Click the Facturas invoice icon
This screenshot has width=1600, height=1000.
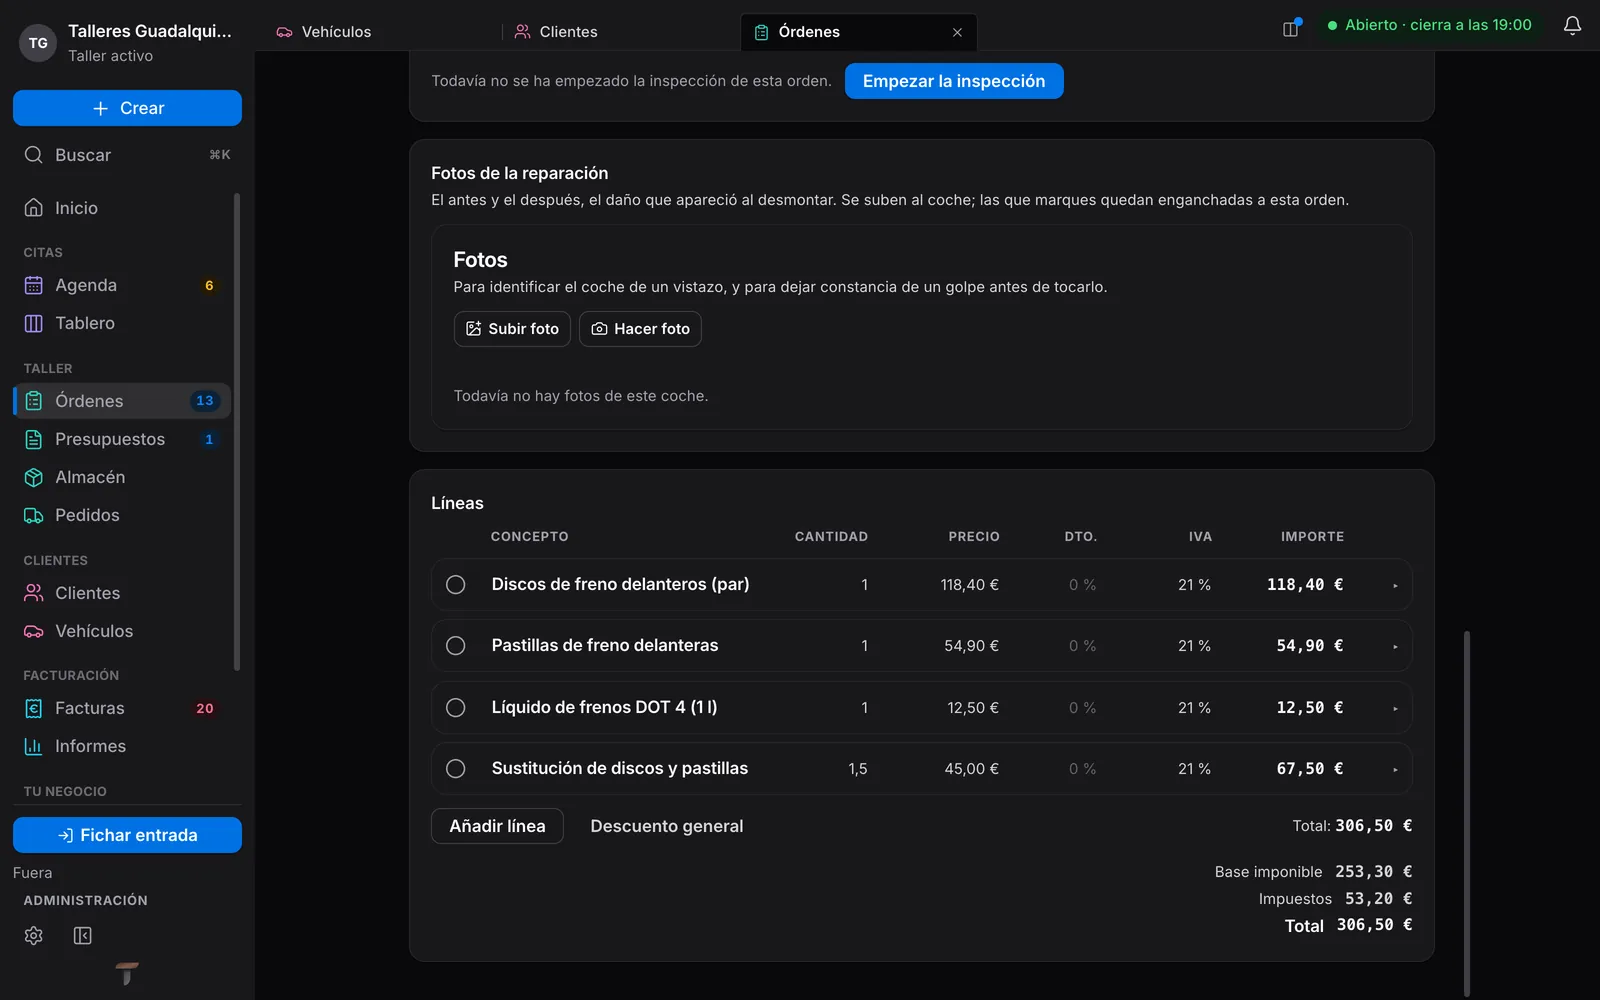coord(34,708)
